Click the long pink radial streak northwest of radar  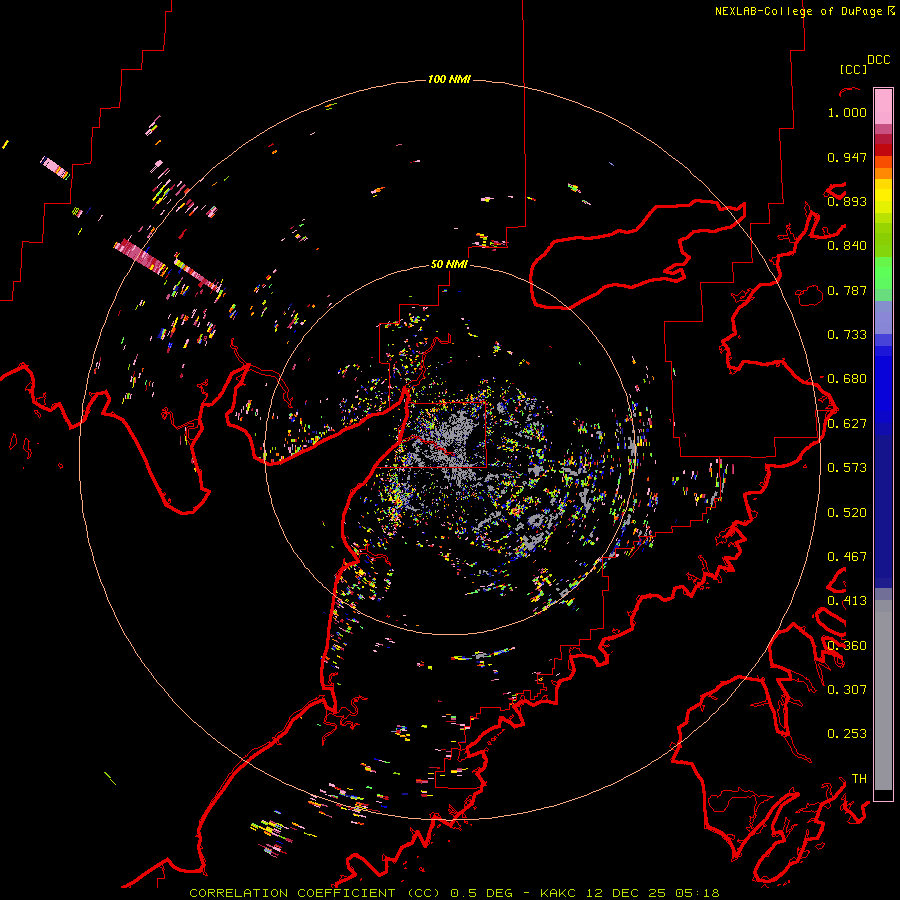tap(141, 259)
